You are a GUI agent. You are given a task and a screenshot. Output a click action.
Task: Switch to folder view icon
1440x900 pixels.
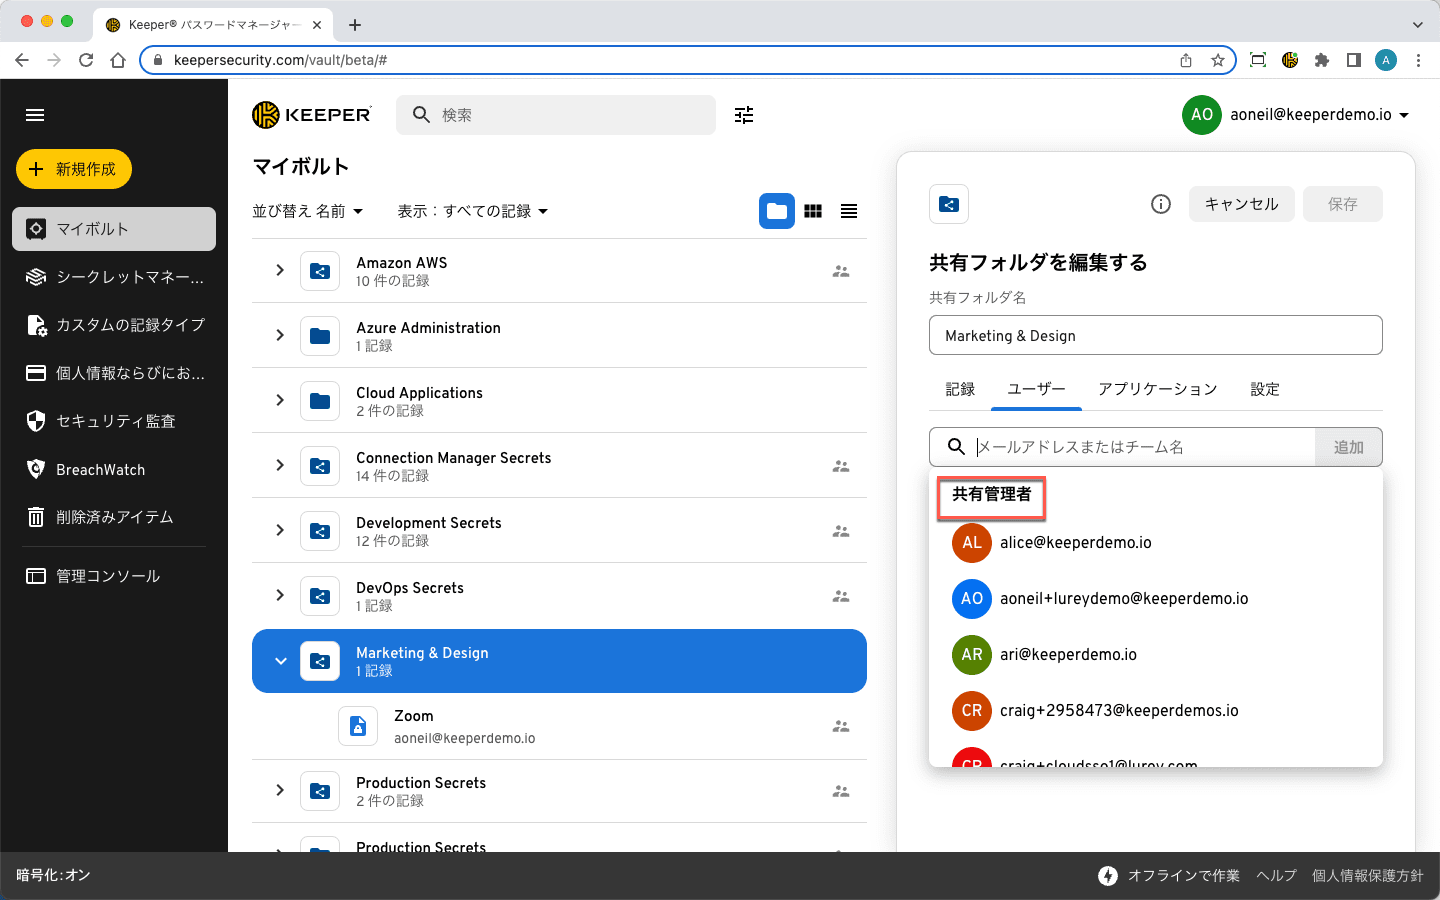(x=776, y=211)
